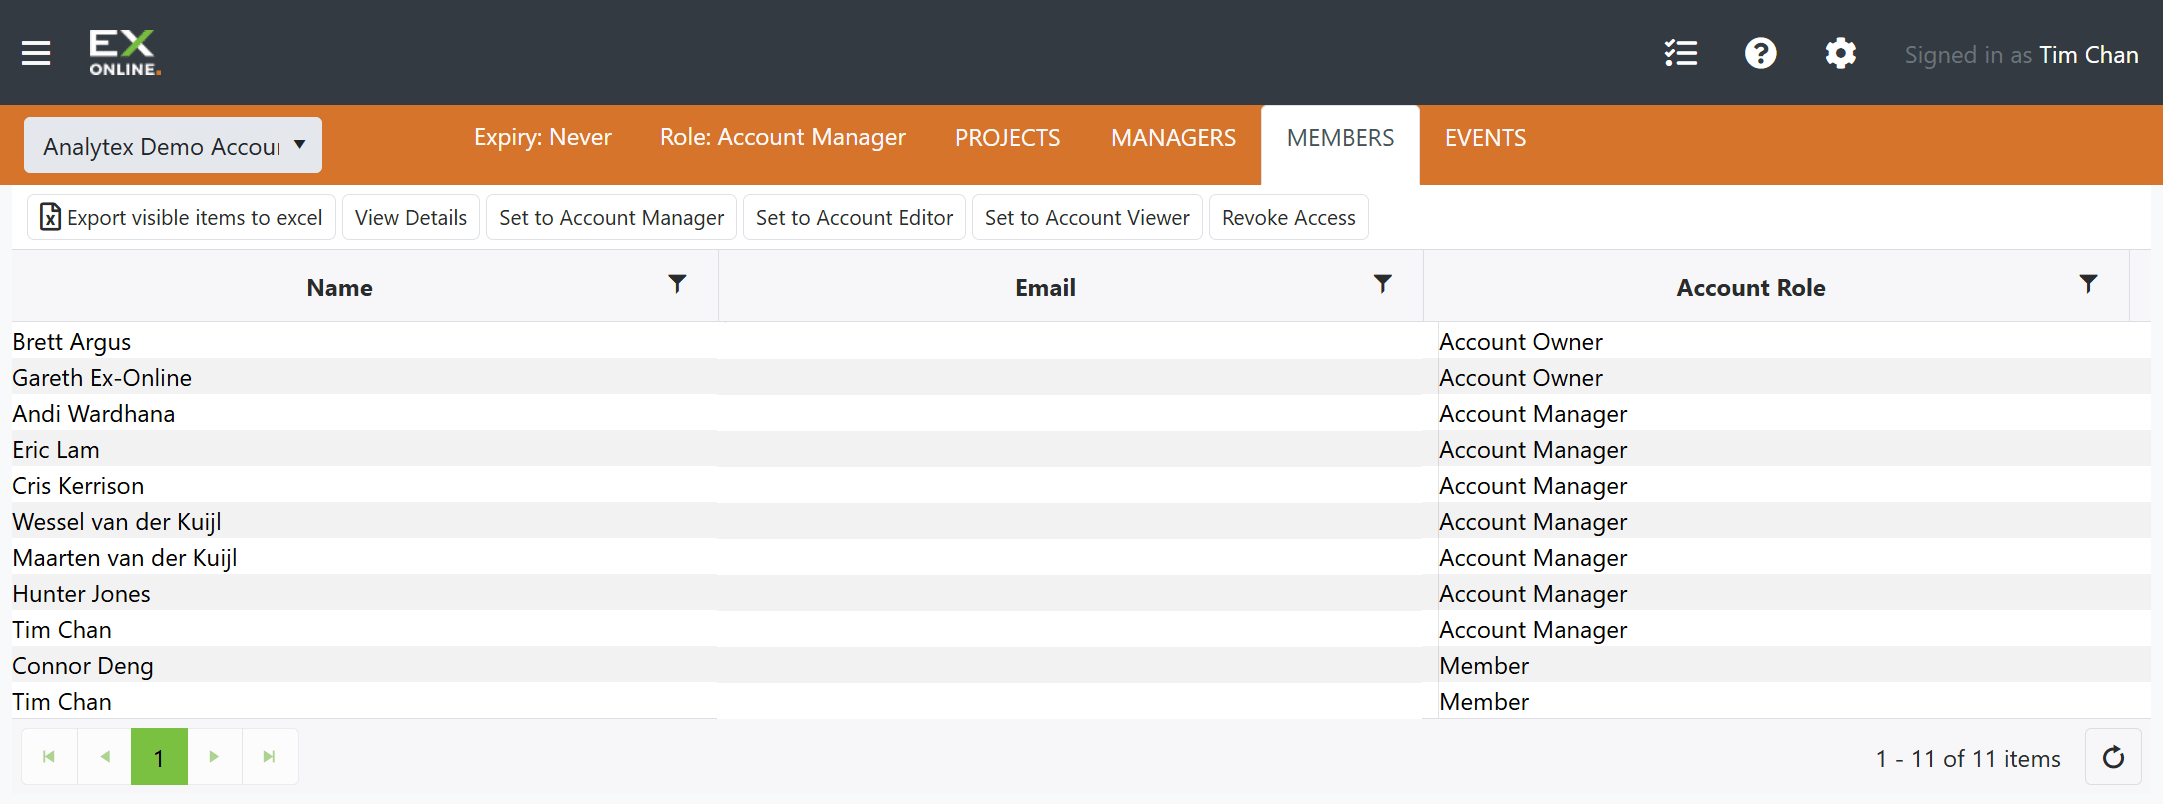This screenshot has width=2163, height=804.
Task: Select the Connor Deng row
Action: click(x=1081, y=665)
